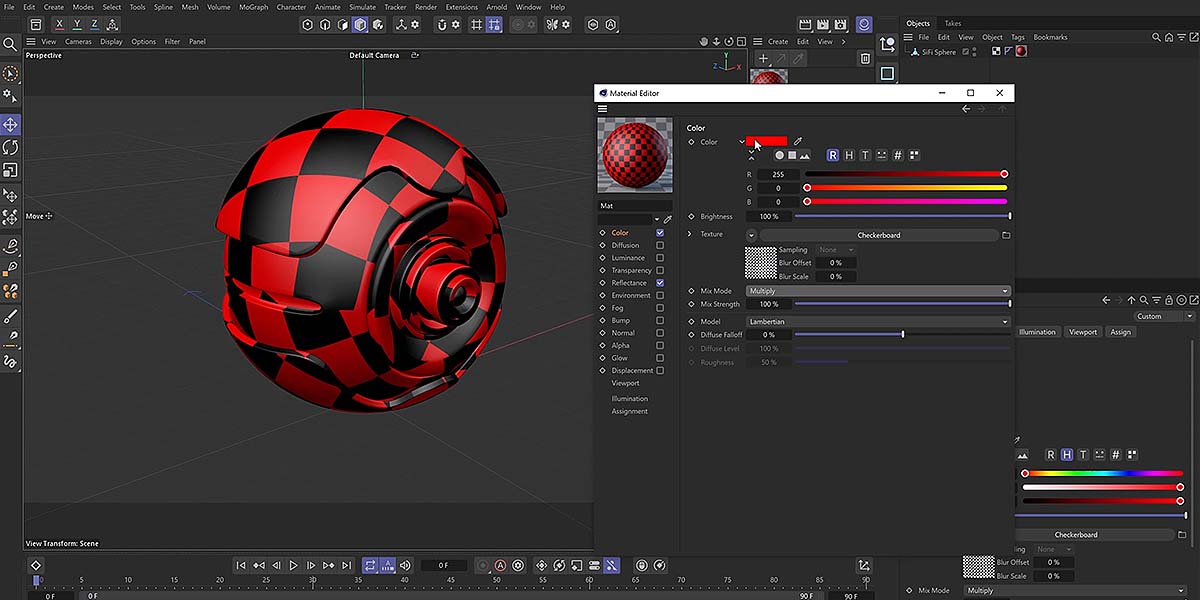Open the Sampling None dropdown in Material Editor
1200x600 pixels.
point(835,250)
